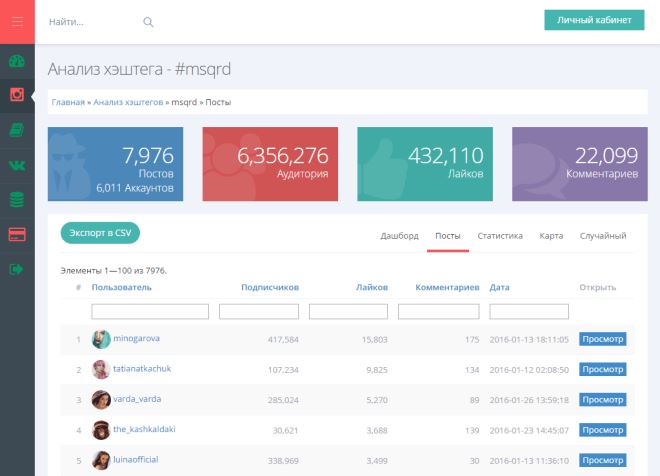Switch to the Дашборд tab
Viewport: 660px width, 476px height.
click(399, 236)
